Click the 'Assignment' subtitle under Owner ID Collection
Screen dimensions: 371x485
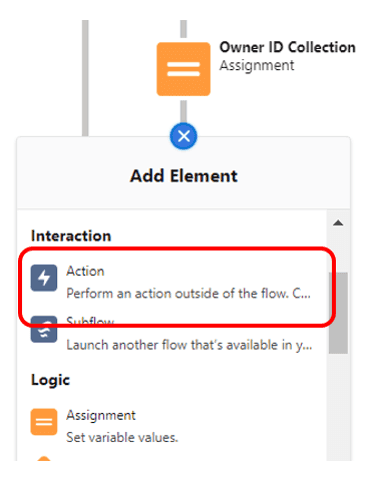257,65
